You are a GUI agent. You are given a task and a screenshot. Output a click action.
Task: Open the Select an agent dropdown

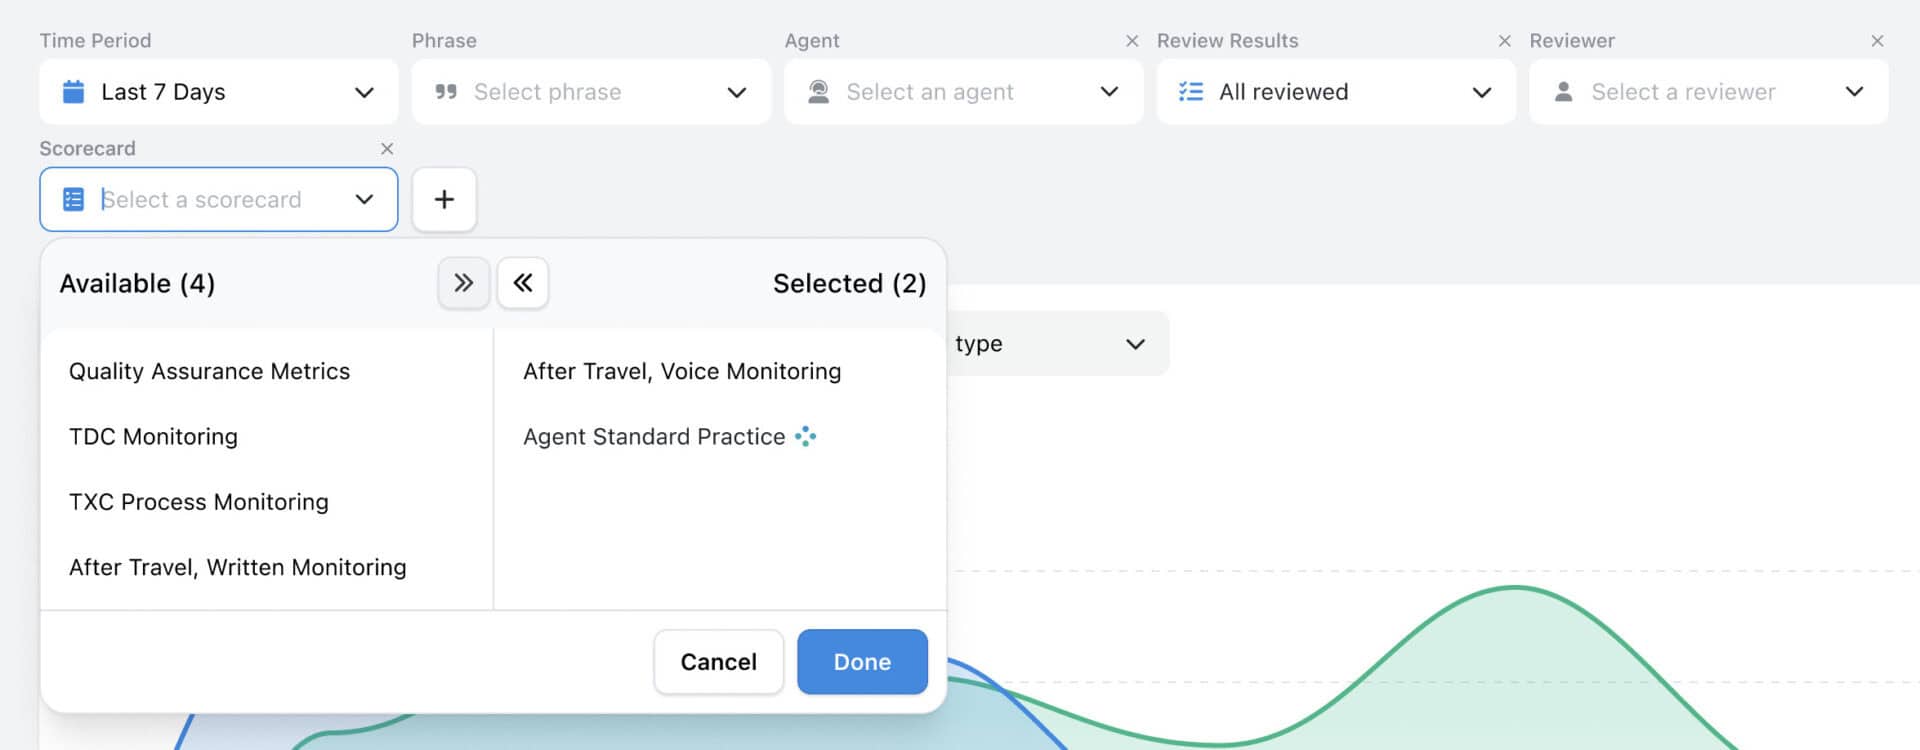click(963, 92)
